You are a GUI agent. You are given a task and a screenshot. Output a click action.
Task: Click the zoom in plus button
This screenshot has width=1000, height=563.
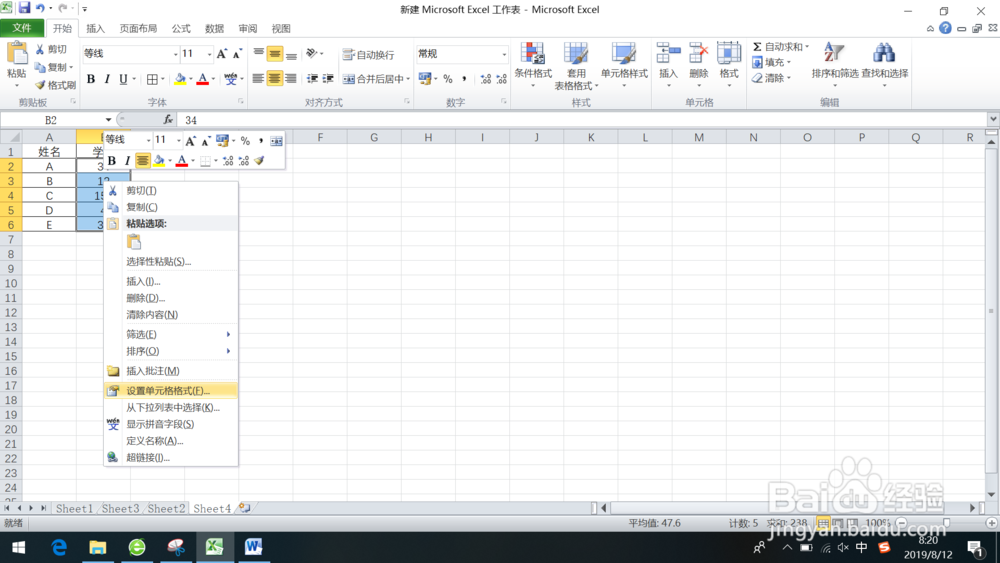click(x=991, y=523)
